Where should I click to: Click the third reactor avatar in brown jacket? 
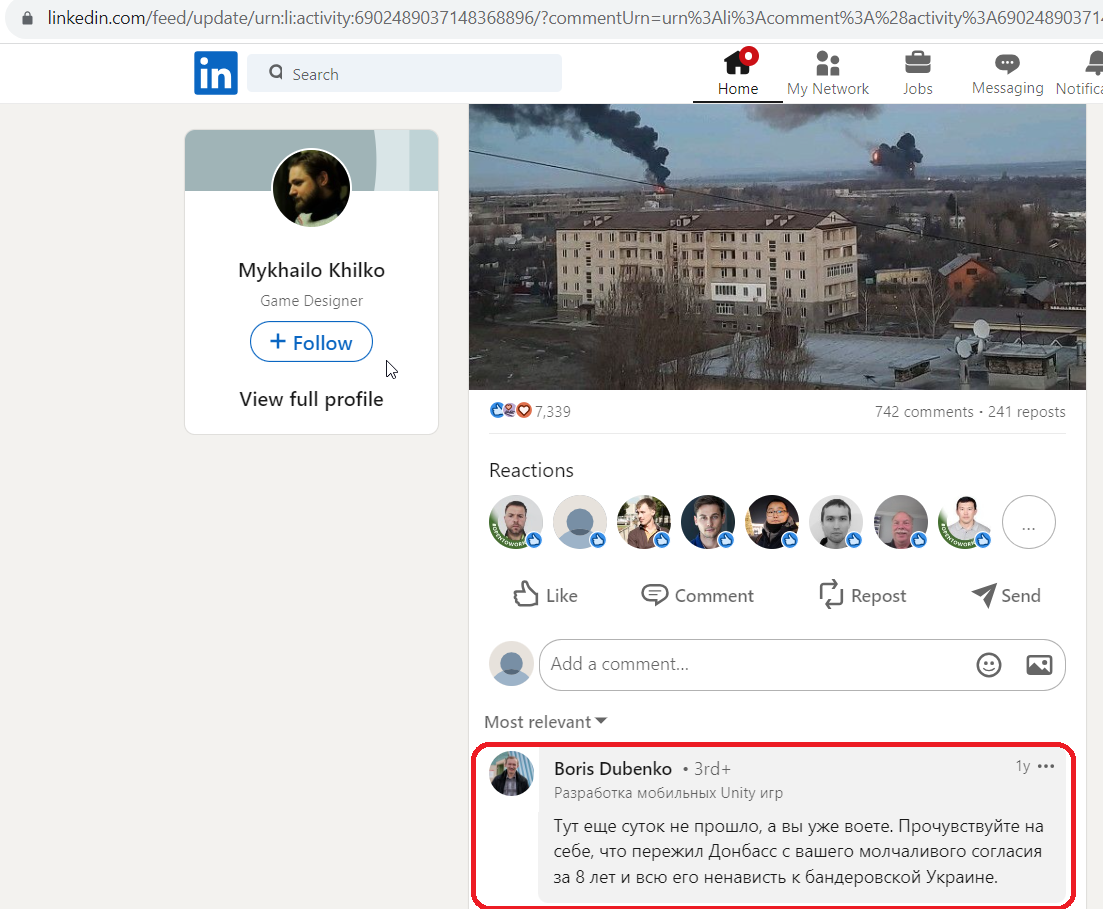tap(644, 522)
